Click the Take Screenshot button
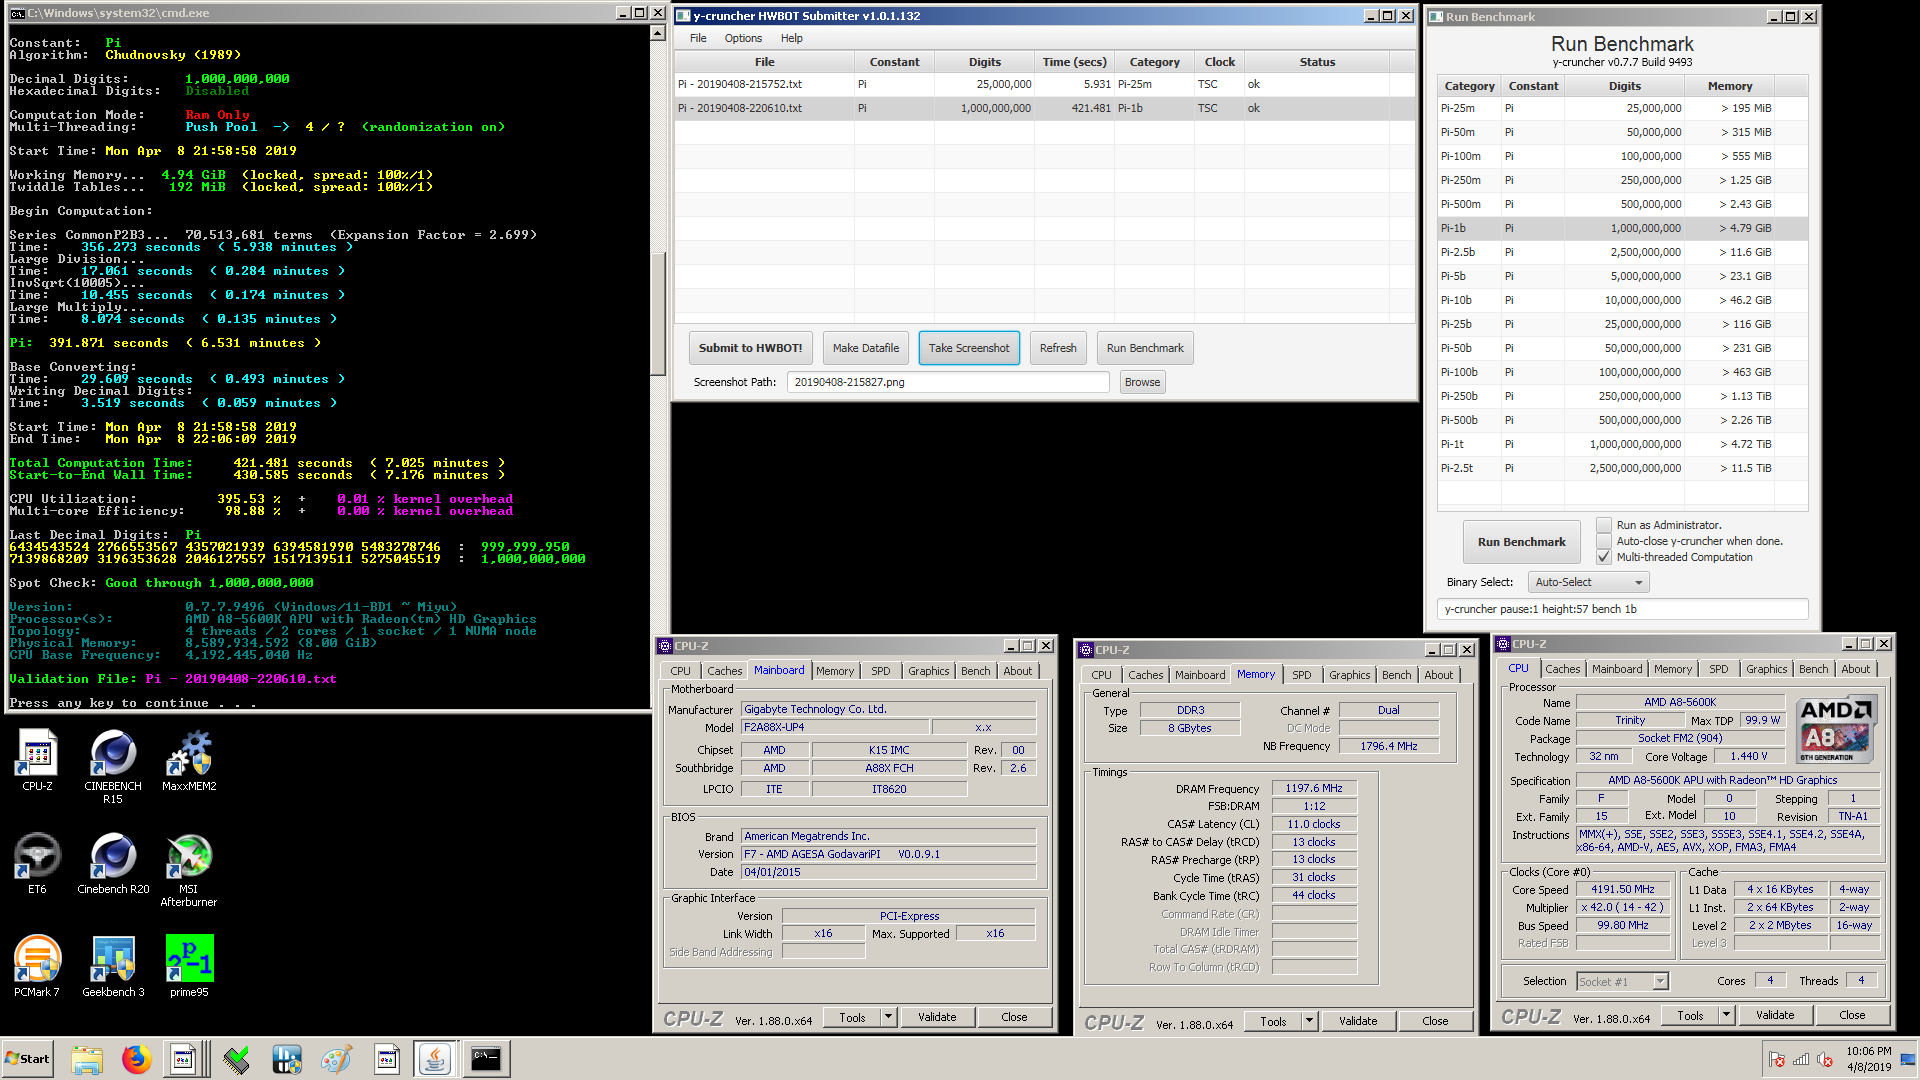The width and height of the screenshot is (1920, 1080). click(x=969, y=348)
